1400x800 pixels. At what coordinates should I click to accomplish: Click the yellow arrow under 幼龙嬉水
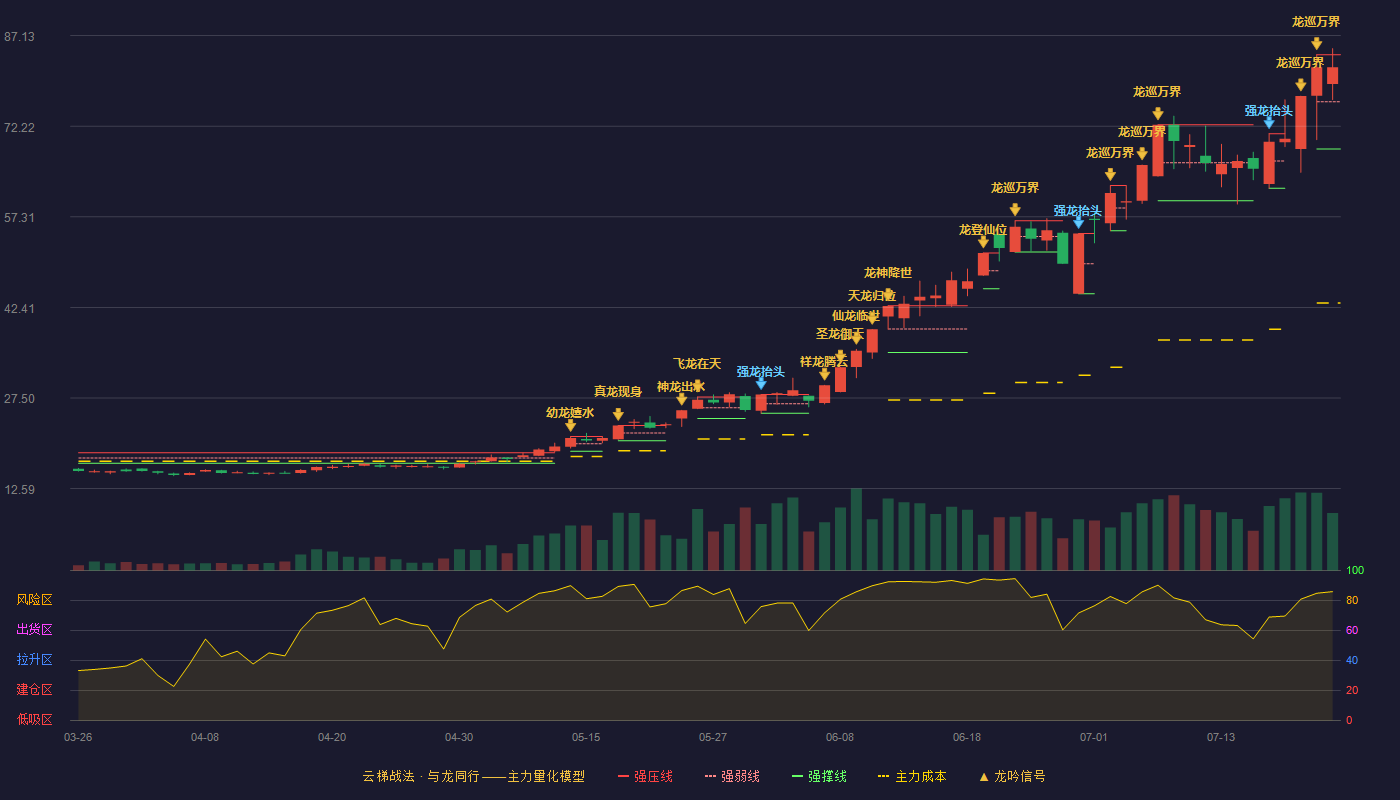[570, 425]
